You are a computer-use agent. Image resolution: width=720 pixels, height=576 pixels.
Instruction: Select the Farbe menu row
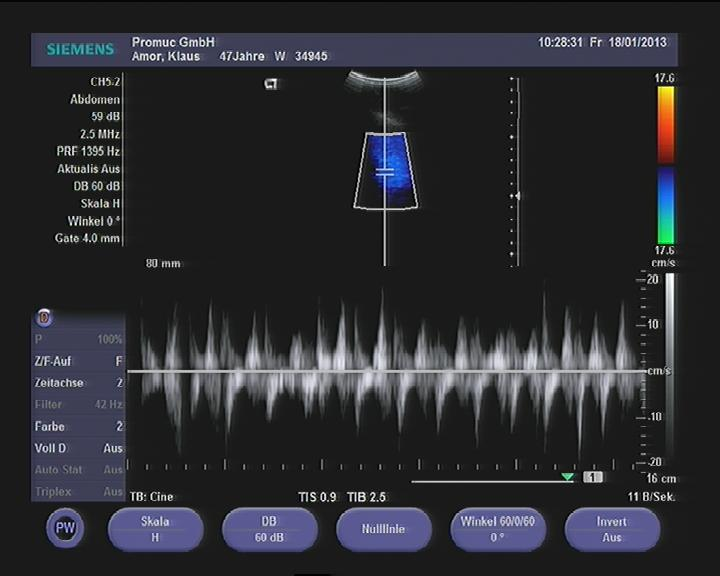(x=79, y=427)
